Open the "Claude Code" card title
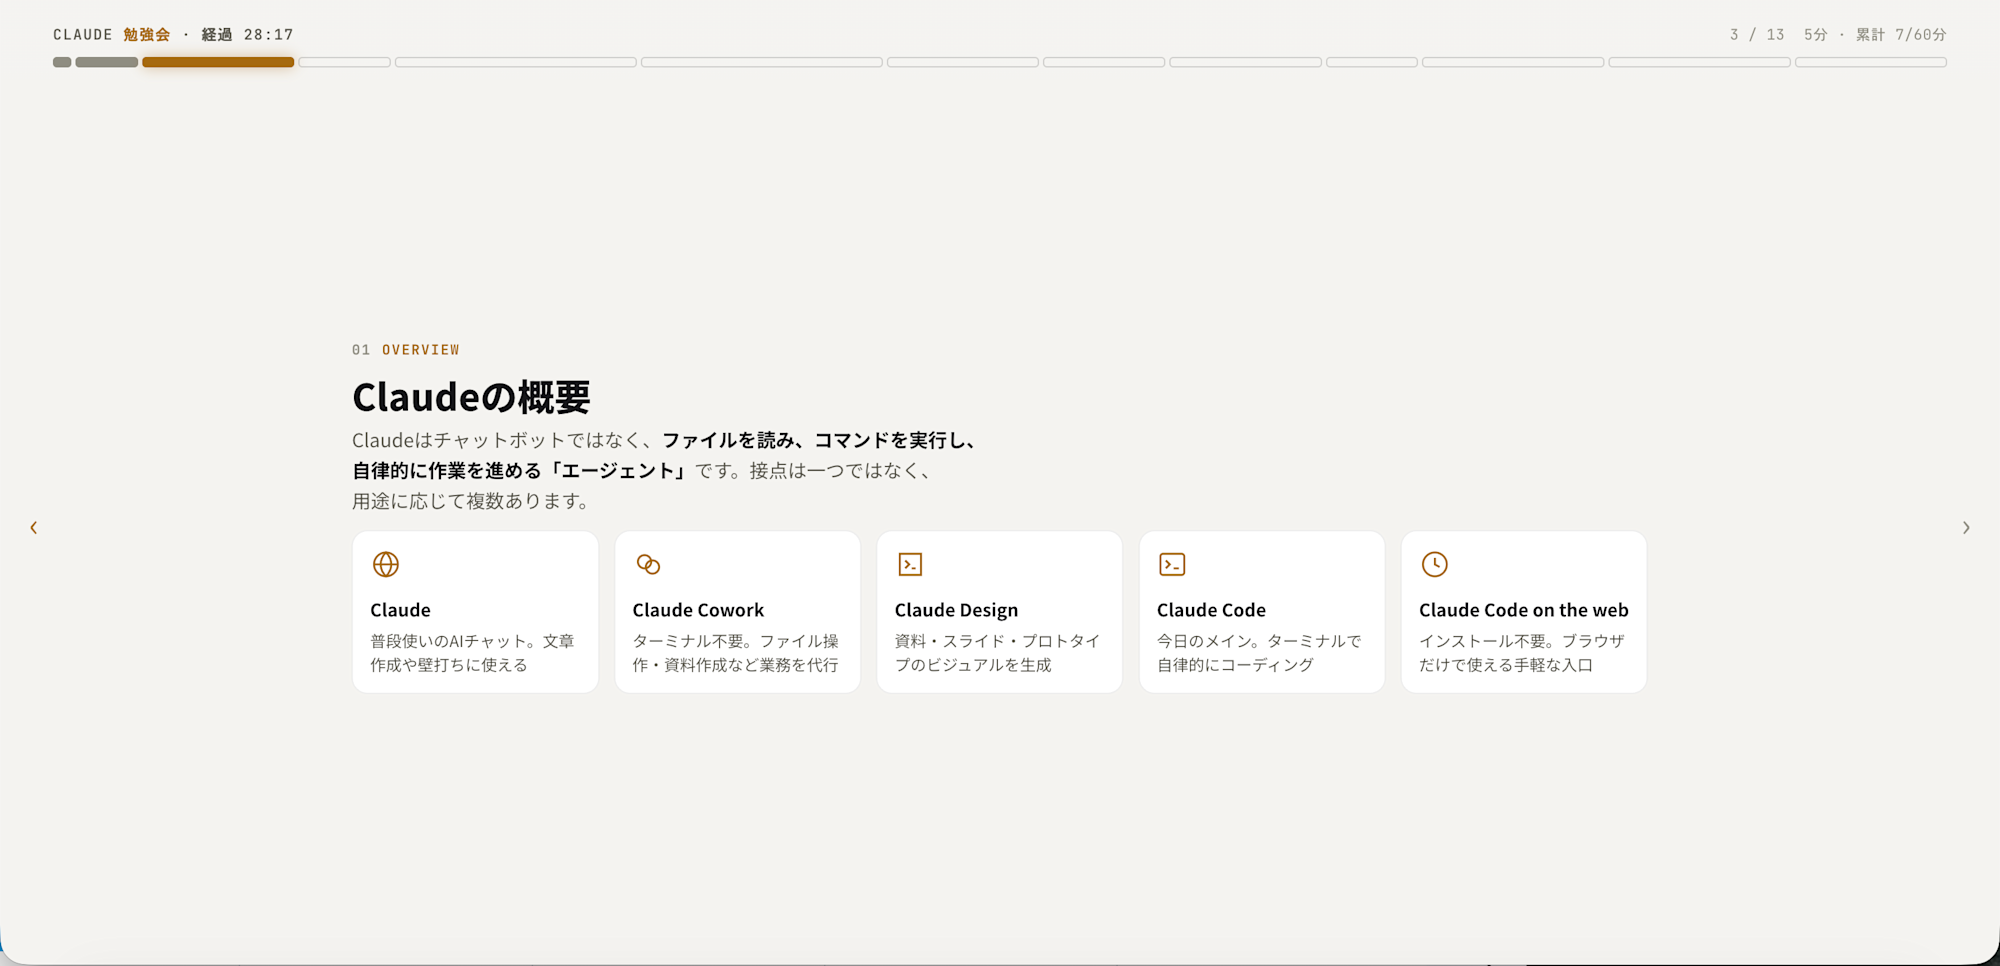The width and height of the screenshot is (2000, 966). [1211, 610]
